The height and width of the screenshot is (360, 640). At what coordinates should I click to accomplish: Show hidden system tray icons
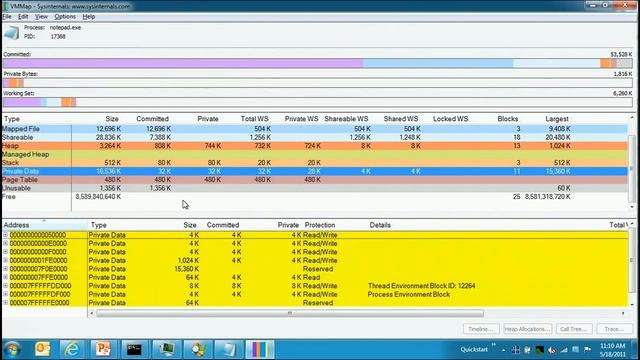[x=503, y=350]
